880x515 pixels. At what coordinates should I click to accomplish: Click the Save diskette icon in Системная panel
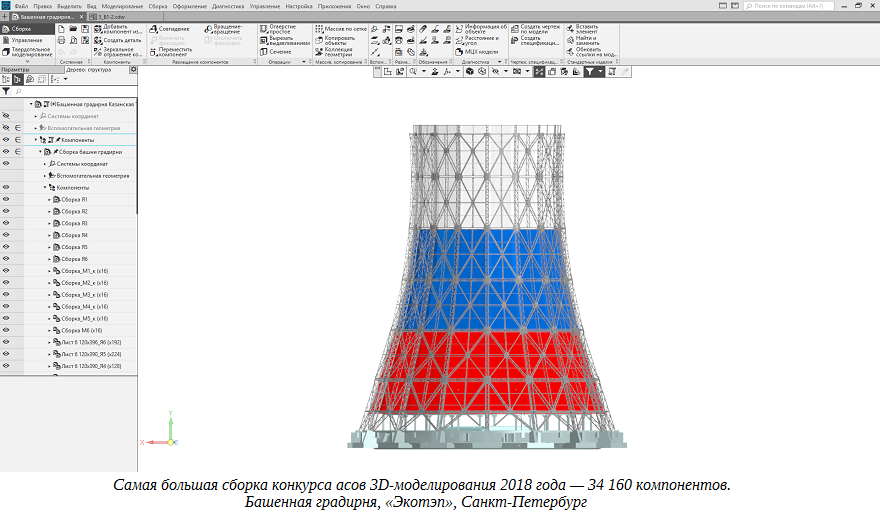[85, 29]
